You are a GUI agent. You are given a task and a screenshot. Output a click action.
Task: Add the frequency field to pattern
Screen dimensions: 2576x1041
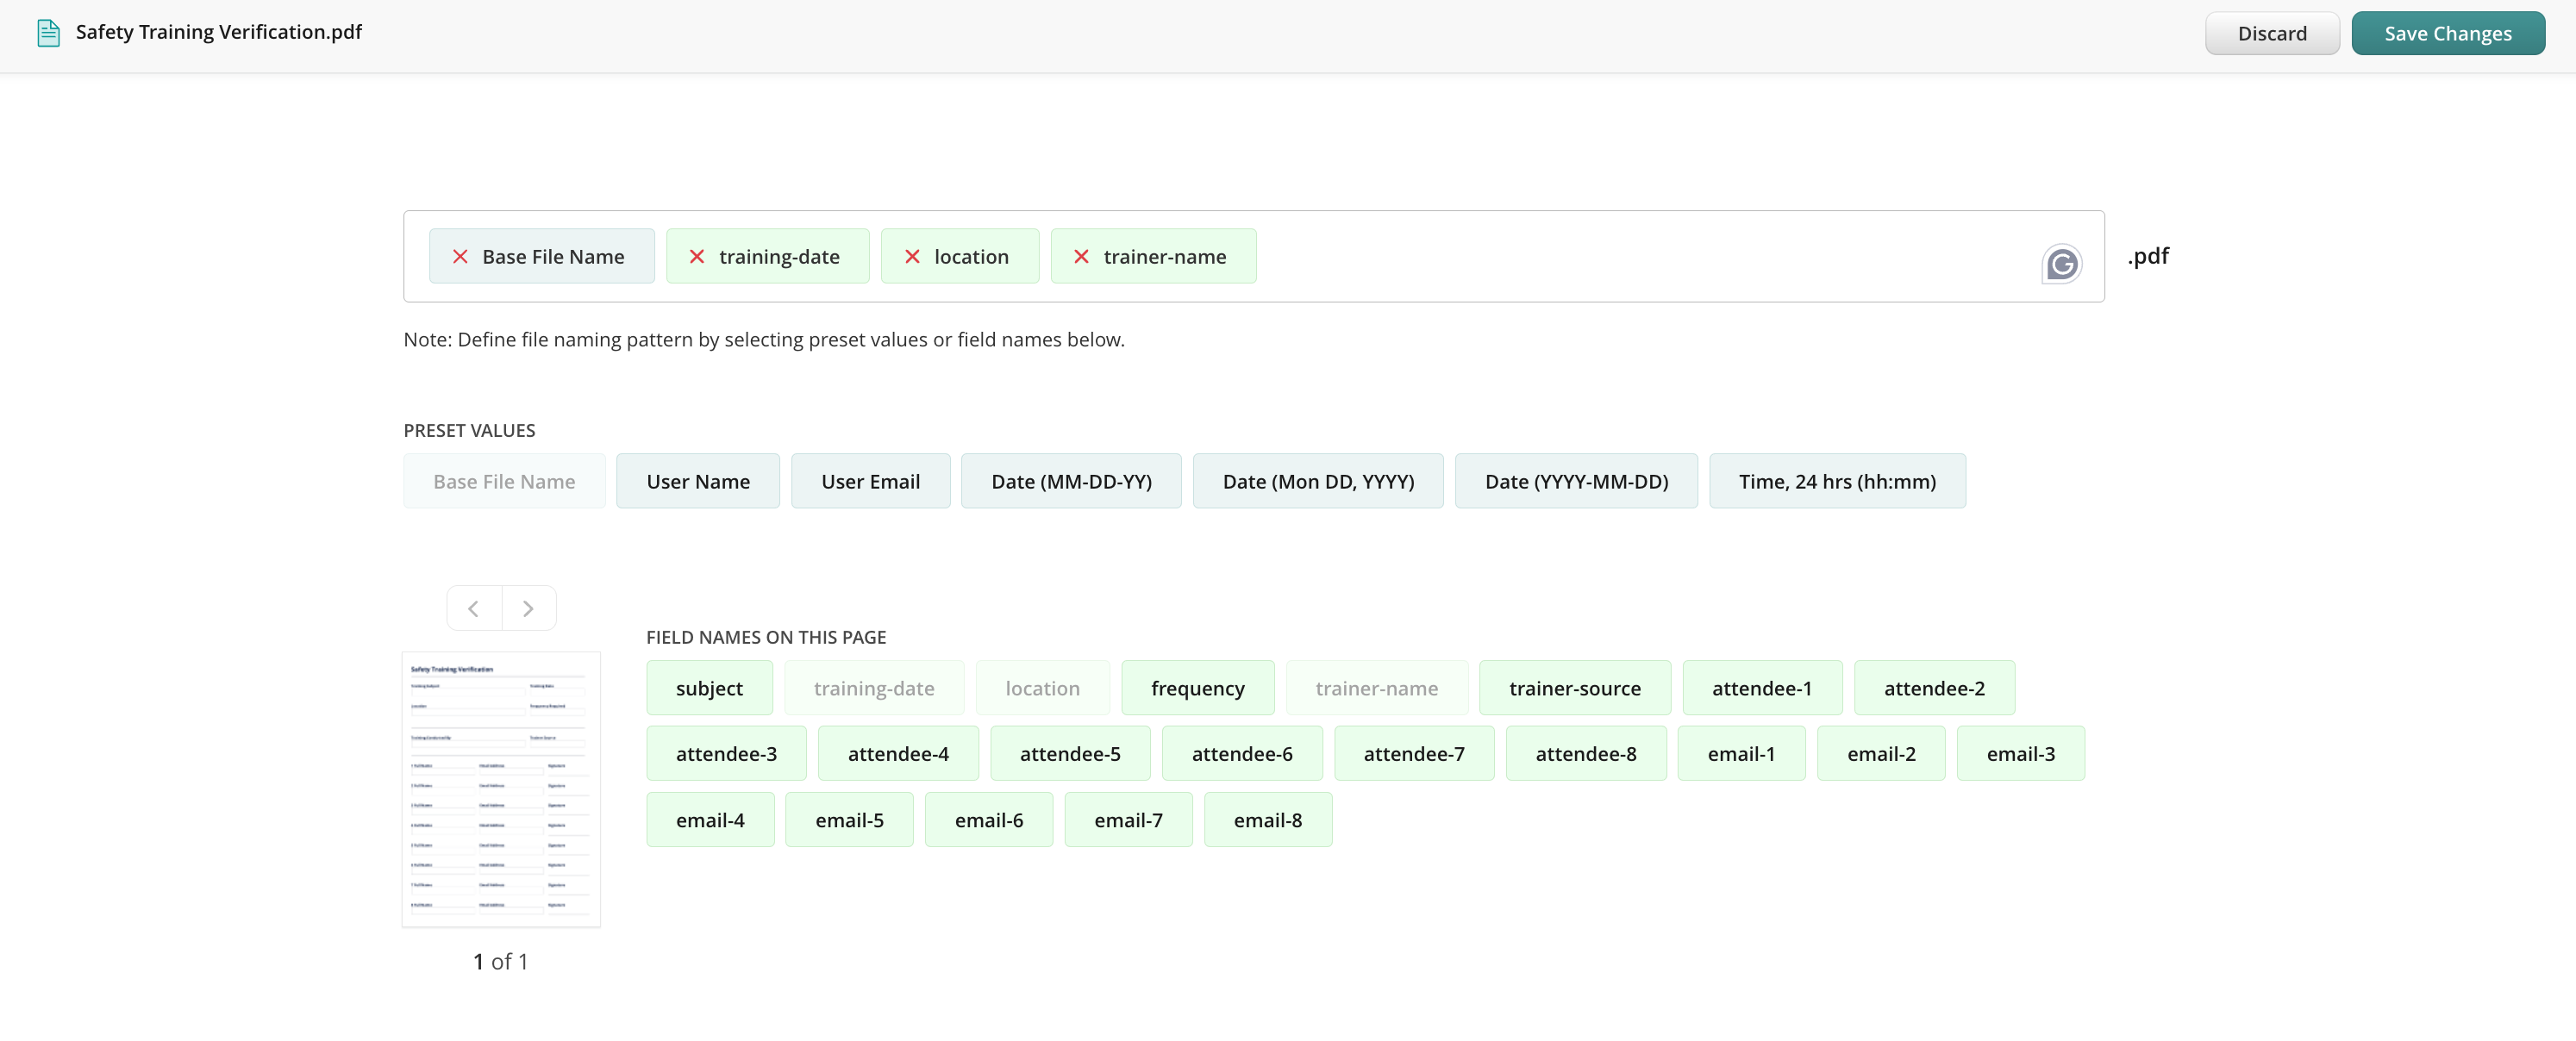(1197, 689)
